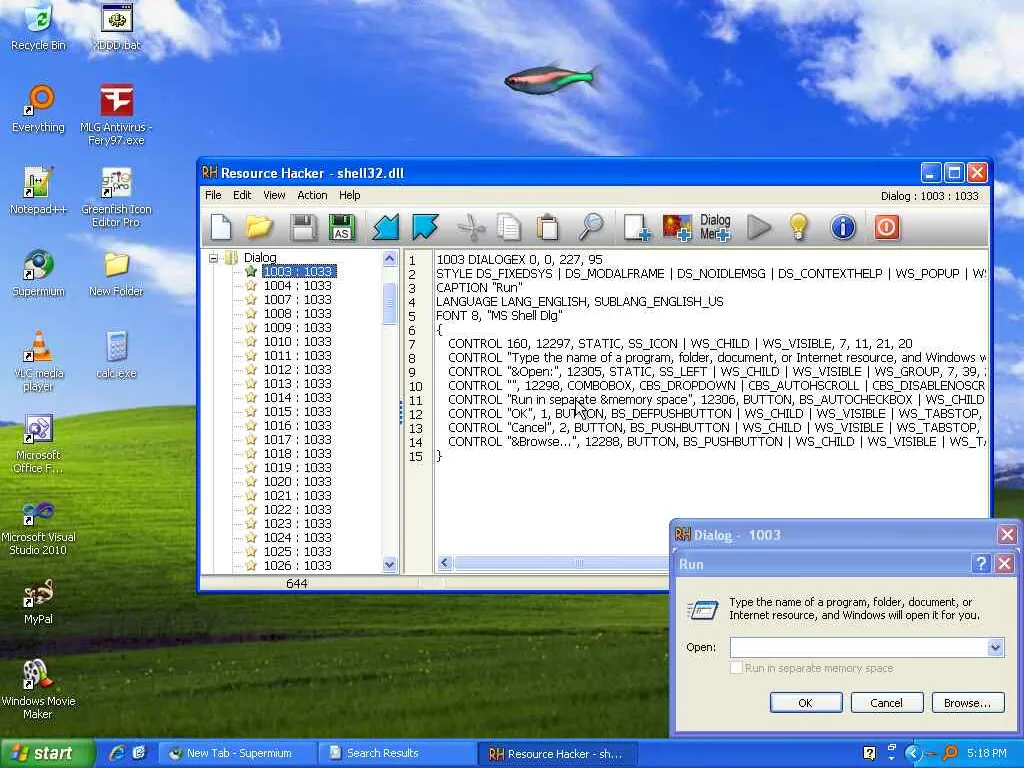
Task: Open the Open combo box dropdown arrow
Action: click(995, 647)
